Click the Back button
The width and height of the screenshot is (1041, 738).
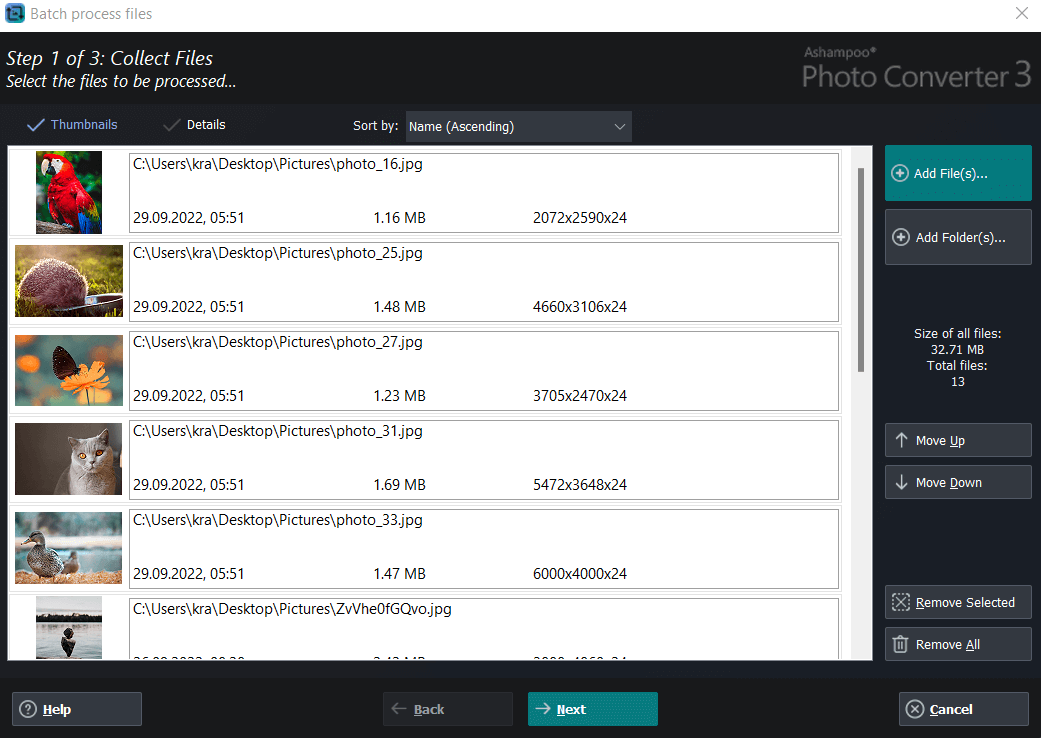click(x=447, y=709)
